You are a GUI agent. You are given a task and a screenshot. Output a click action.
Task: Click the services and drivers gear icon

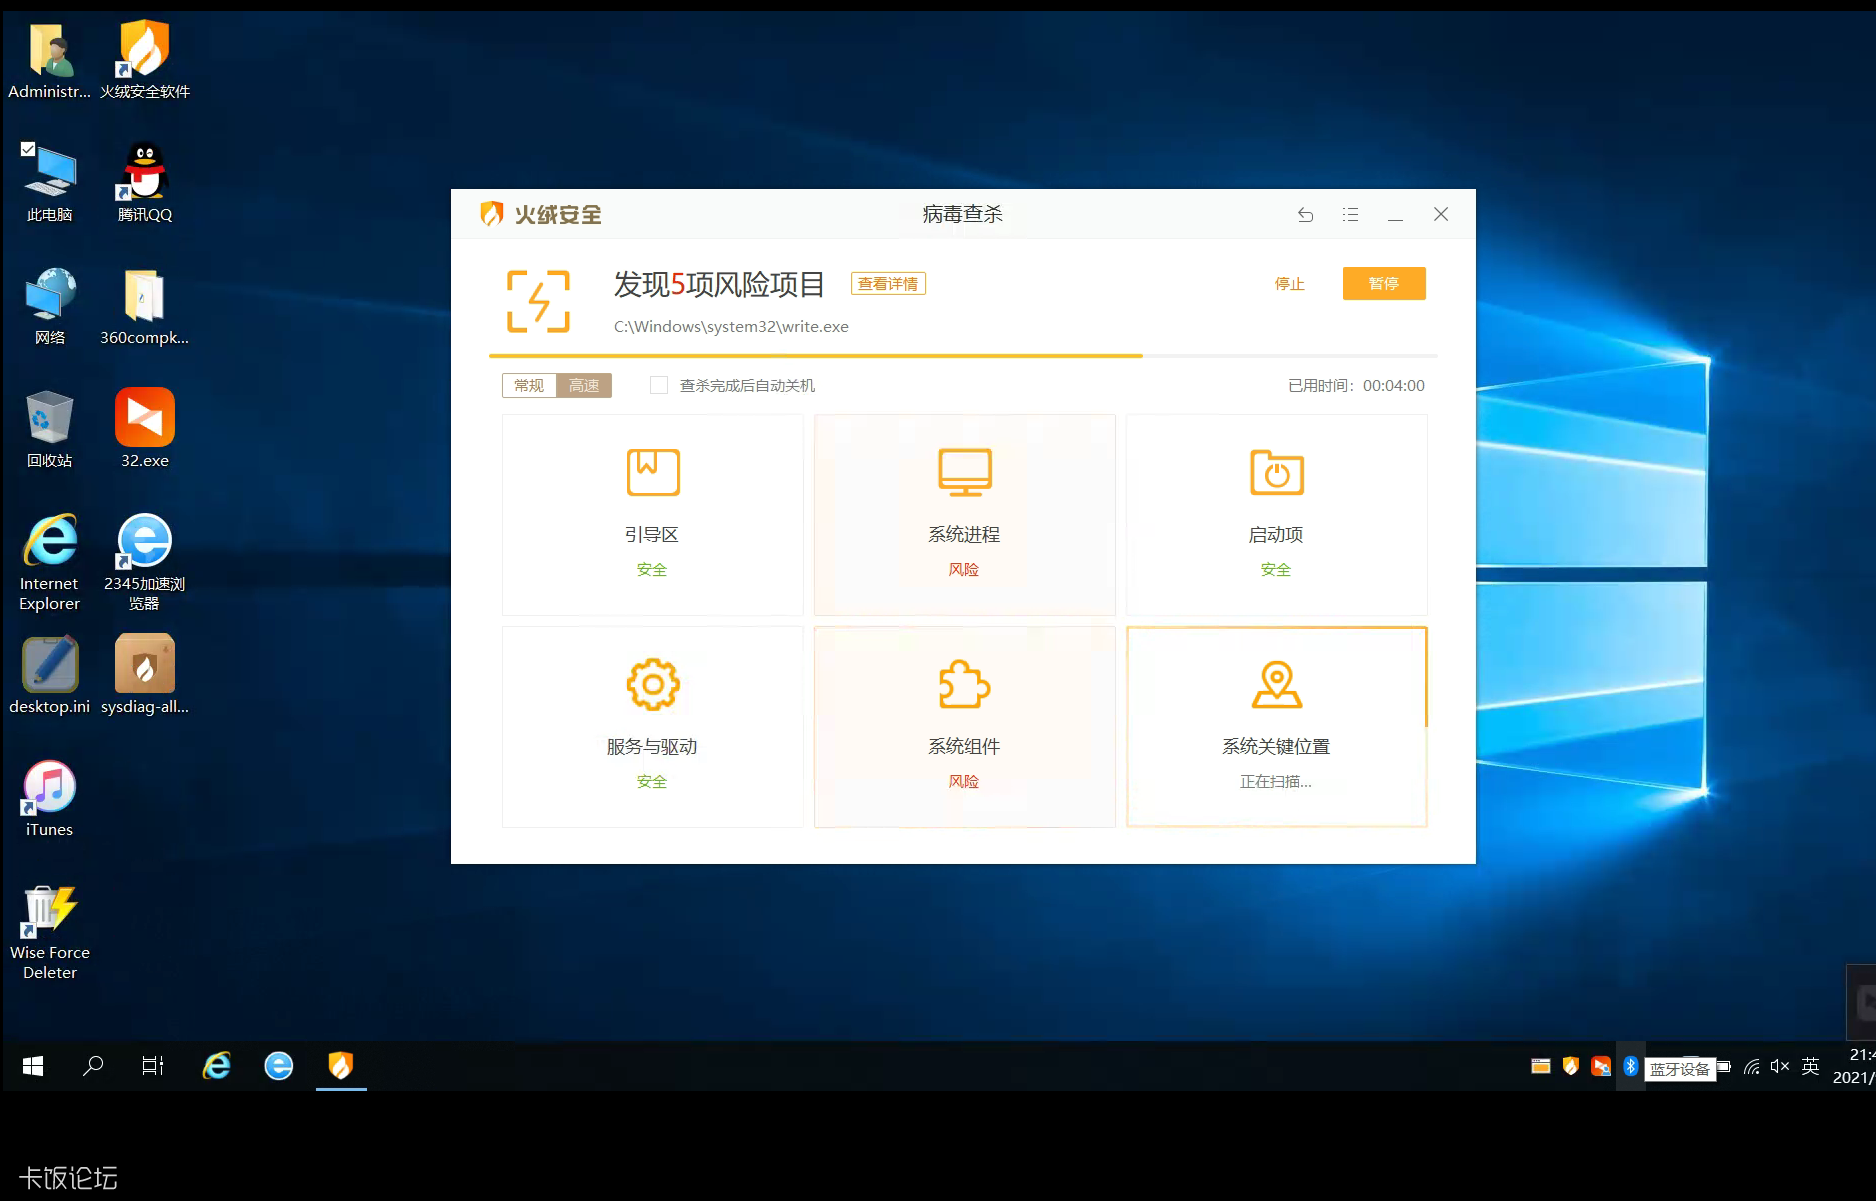653,685
